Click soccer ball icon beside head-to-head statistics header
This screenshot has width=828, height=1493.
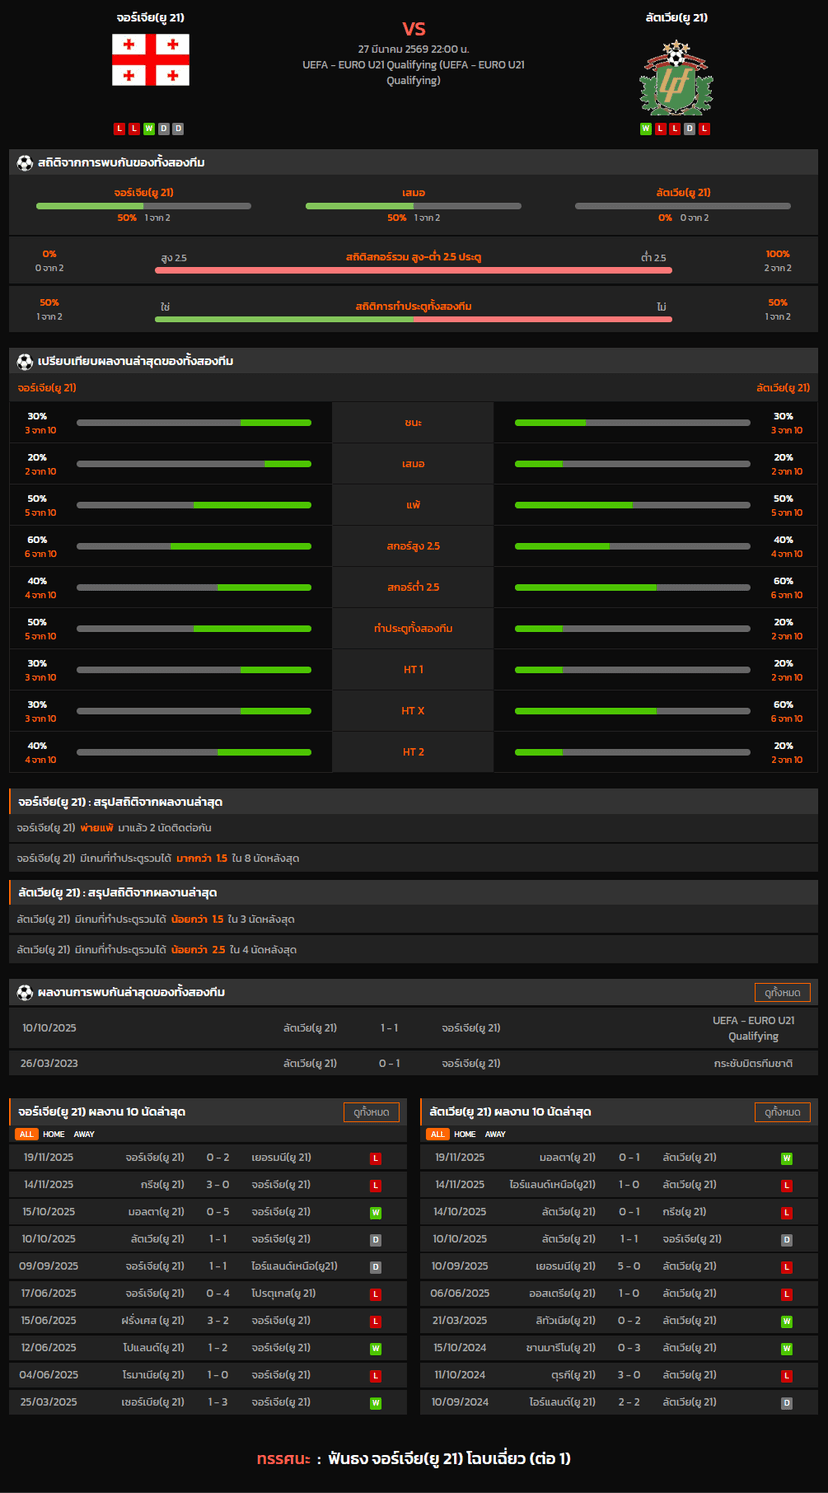(x=25, y=163)
